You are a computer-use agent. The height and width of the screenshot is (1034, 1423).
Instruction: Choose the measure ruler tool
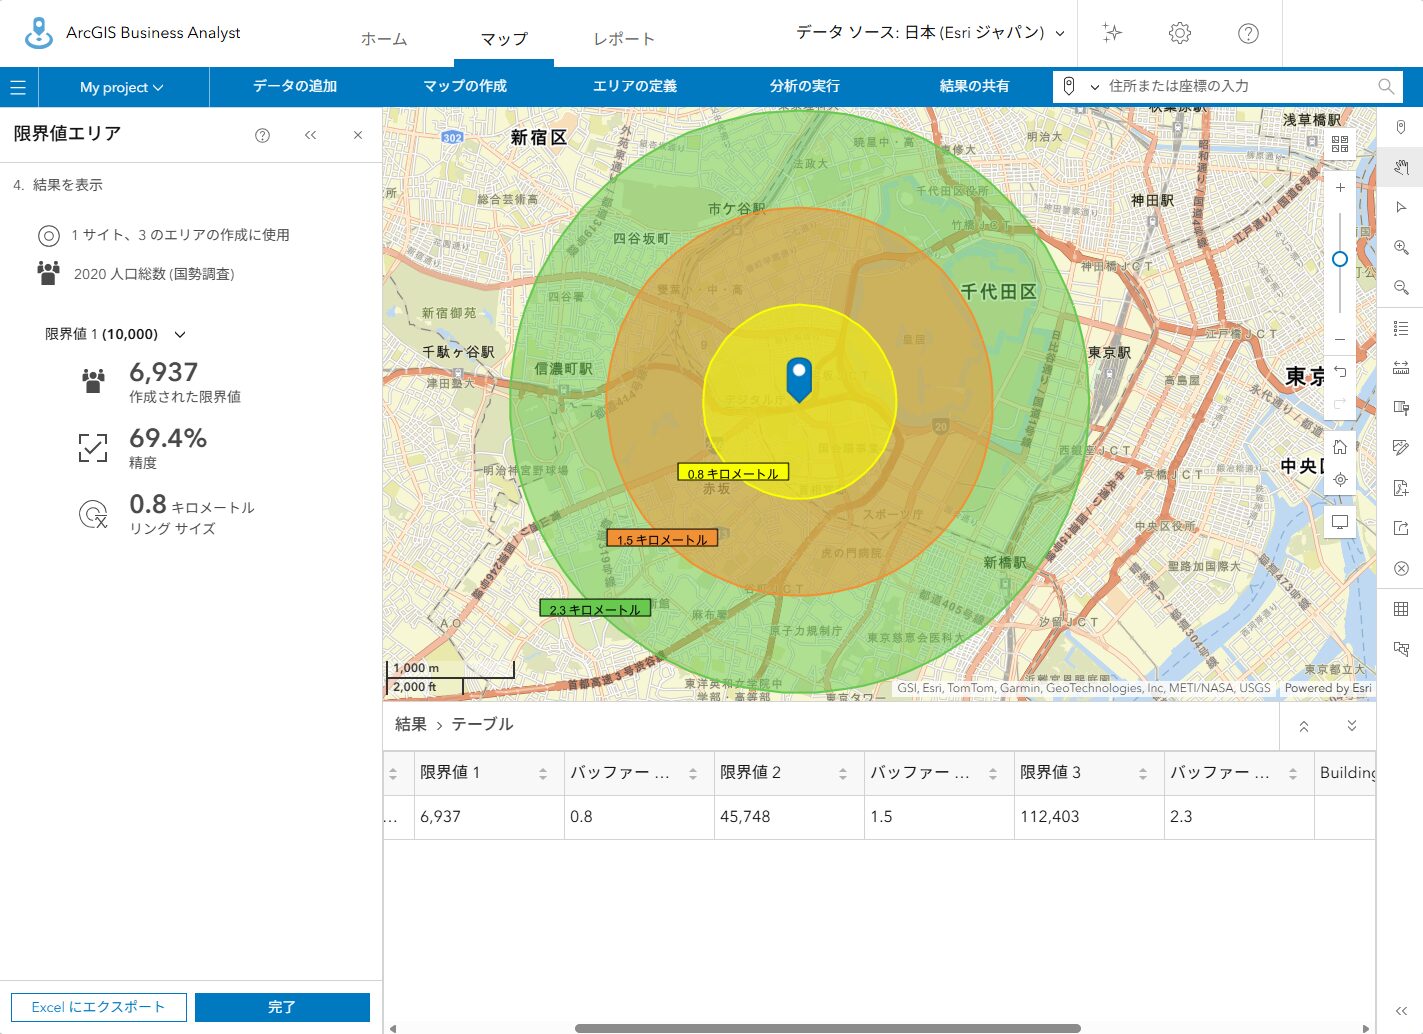pos(1401,368)
